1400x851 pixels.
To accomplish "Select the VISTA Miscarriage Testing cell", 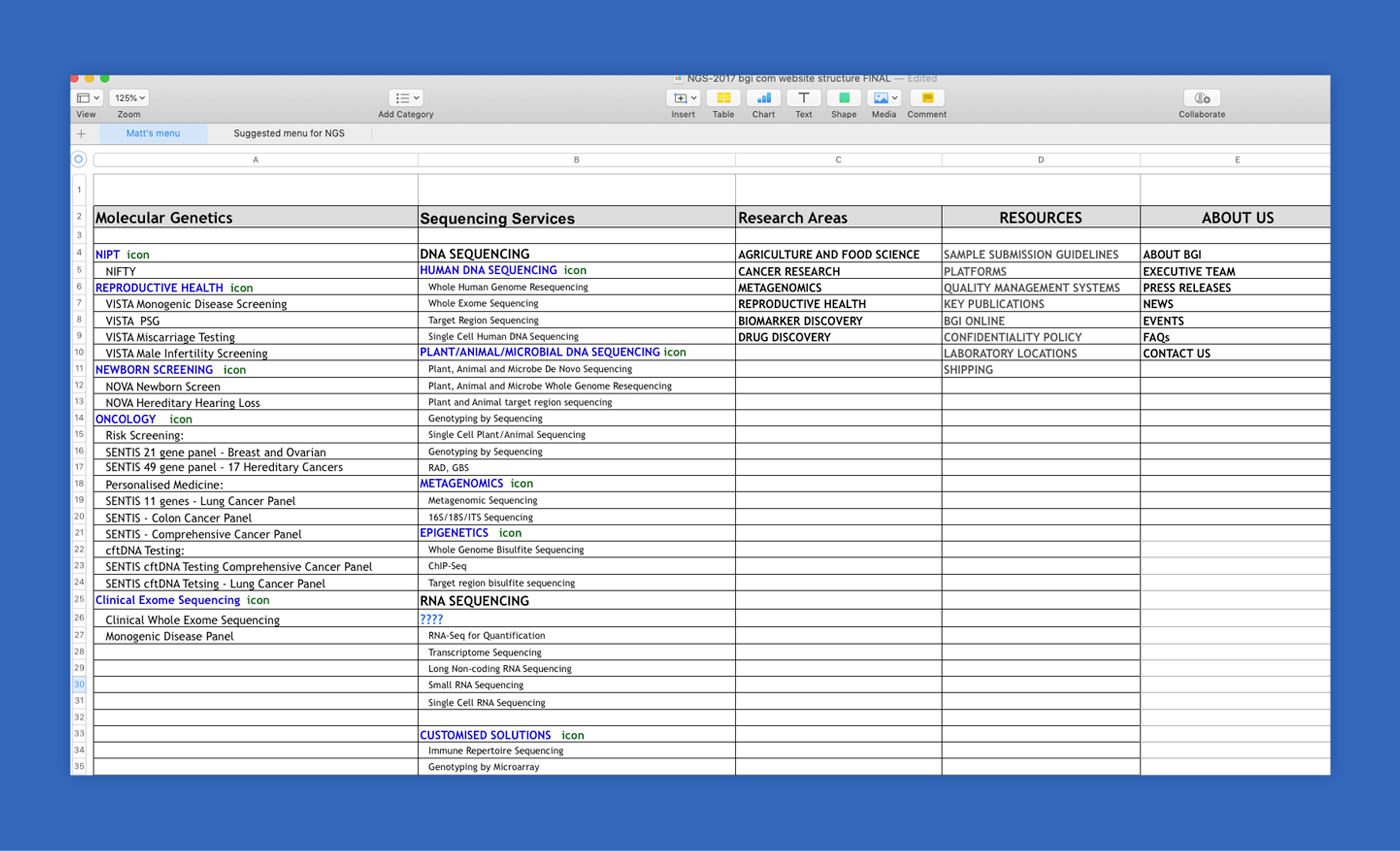I will click(256, 337).
